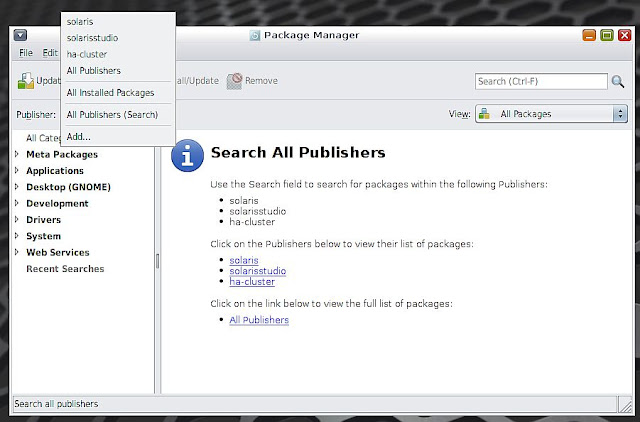Open the solaris publisher link
The height and width of the screenshot is (422, 640).
click(244, 260)
